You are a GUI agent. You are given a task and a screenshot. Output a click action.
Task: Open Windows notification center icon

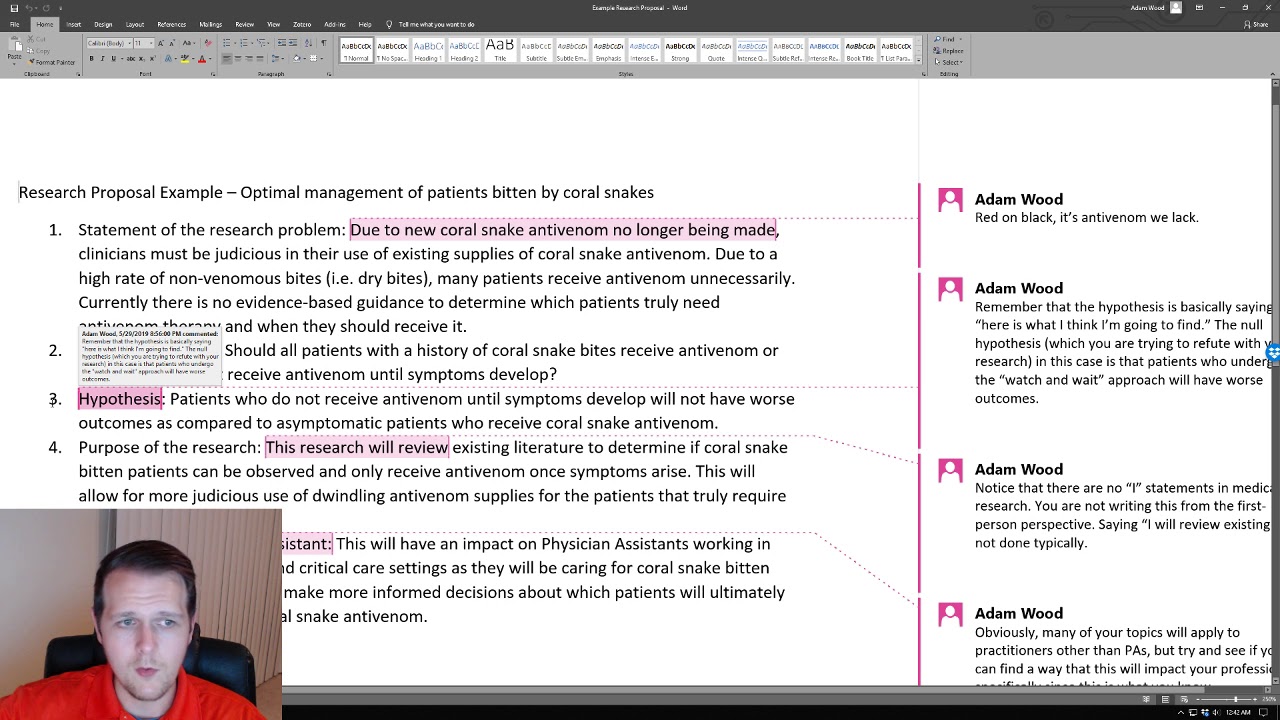click(x=1263, y=712)
